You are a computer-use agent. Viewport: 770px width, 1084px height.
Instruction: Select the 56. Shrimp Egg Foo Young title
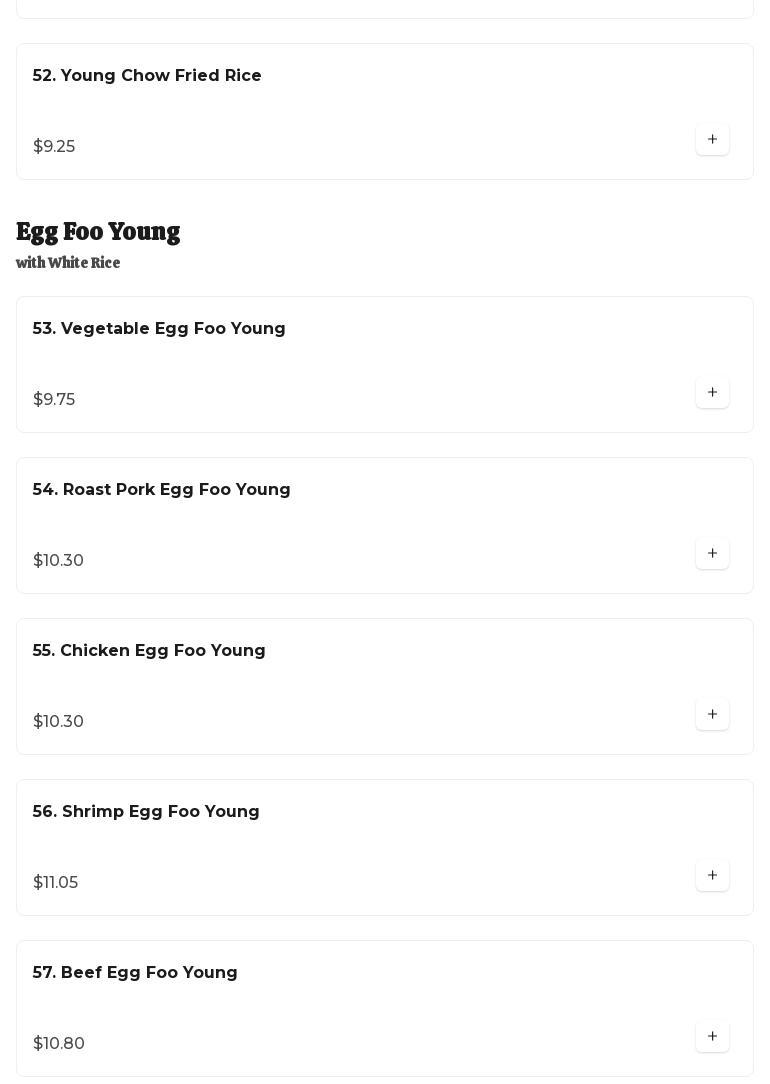coord(146,812)
